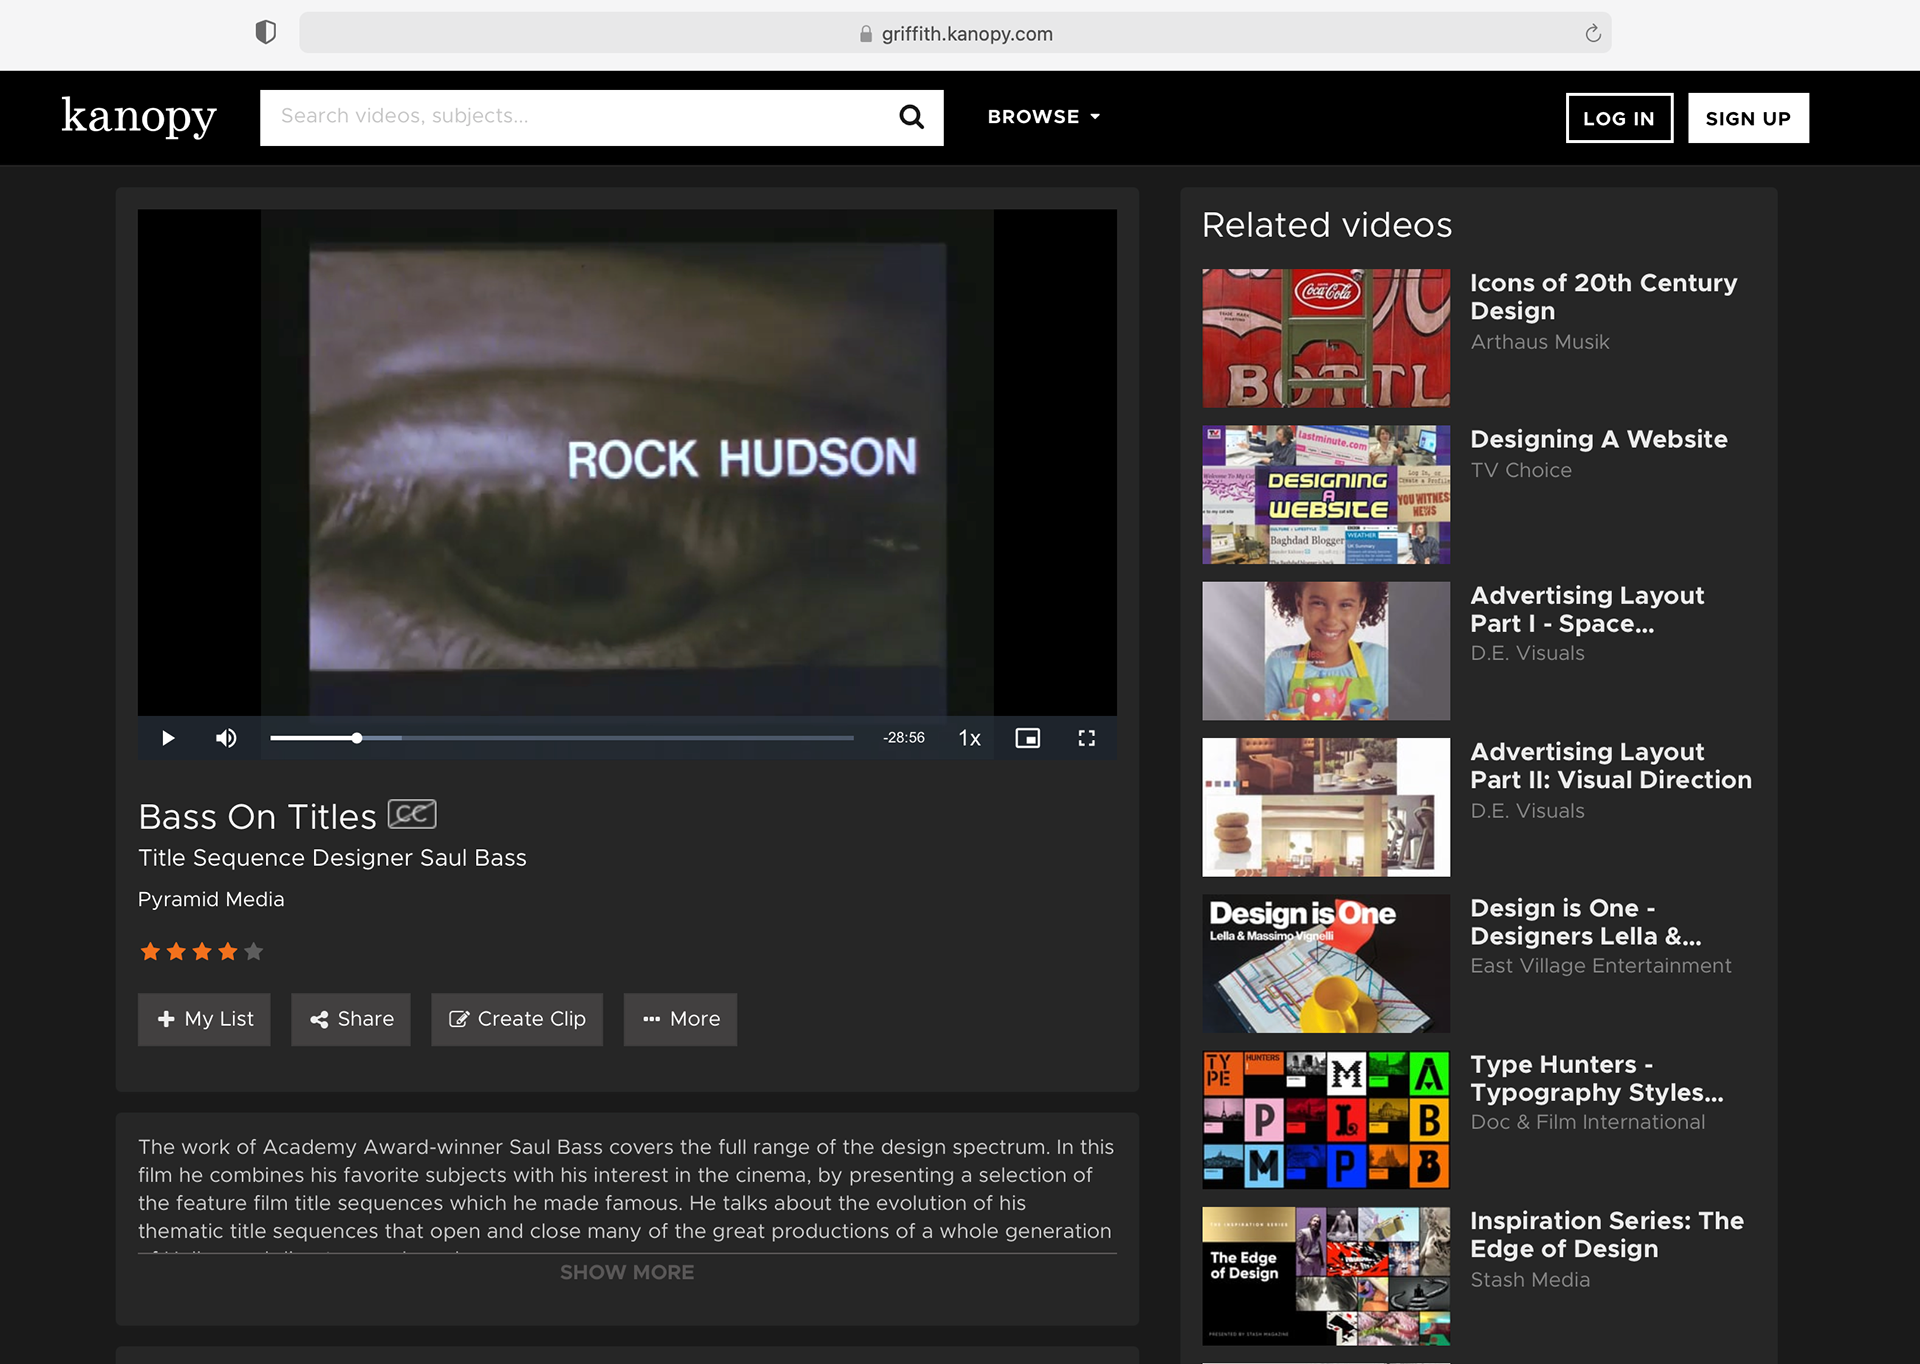Toggle the closed captions CC badge

point(412,814)
